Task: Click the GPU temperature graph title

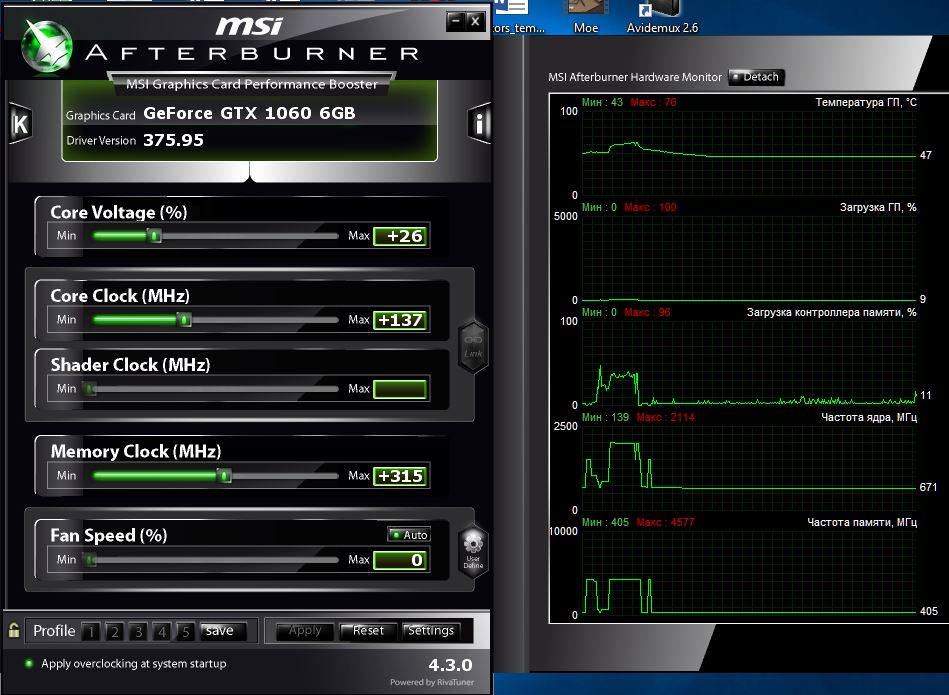Action: (x=865, y=102)
